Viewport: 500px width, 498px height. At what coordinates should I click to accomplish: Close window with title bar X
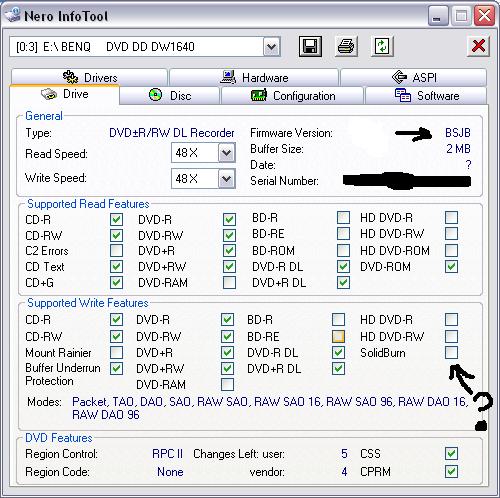coord(484,16)
